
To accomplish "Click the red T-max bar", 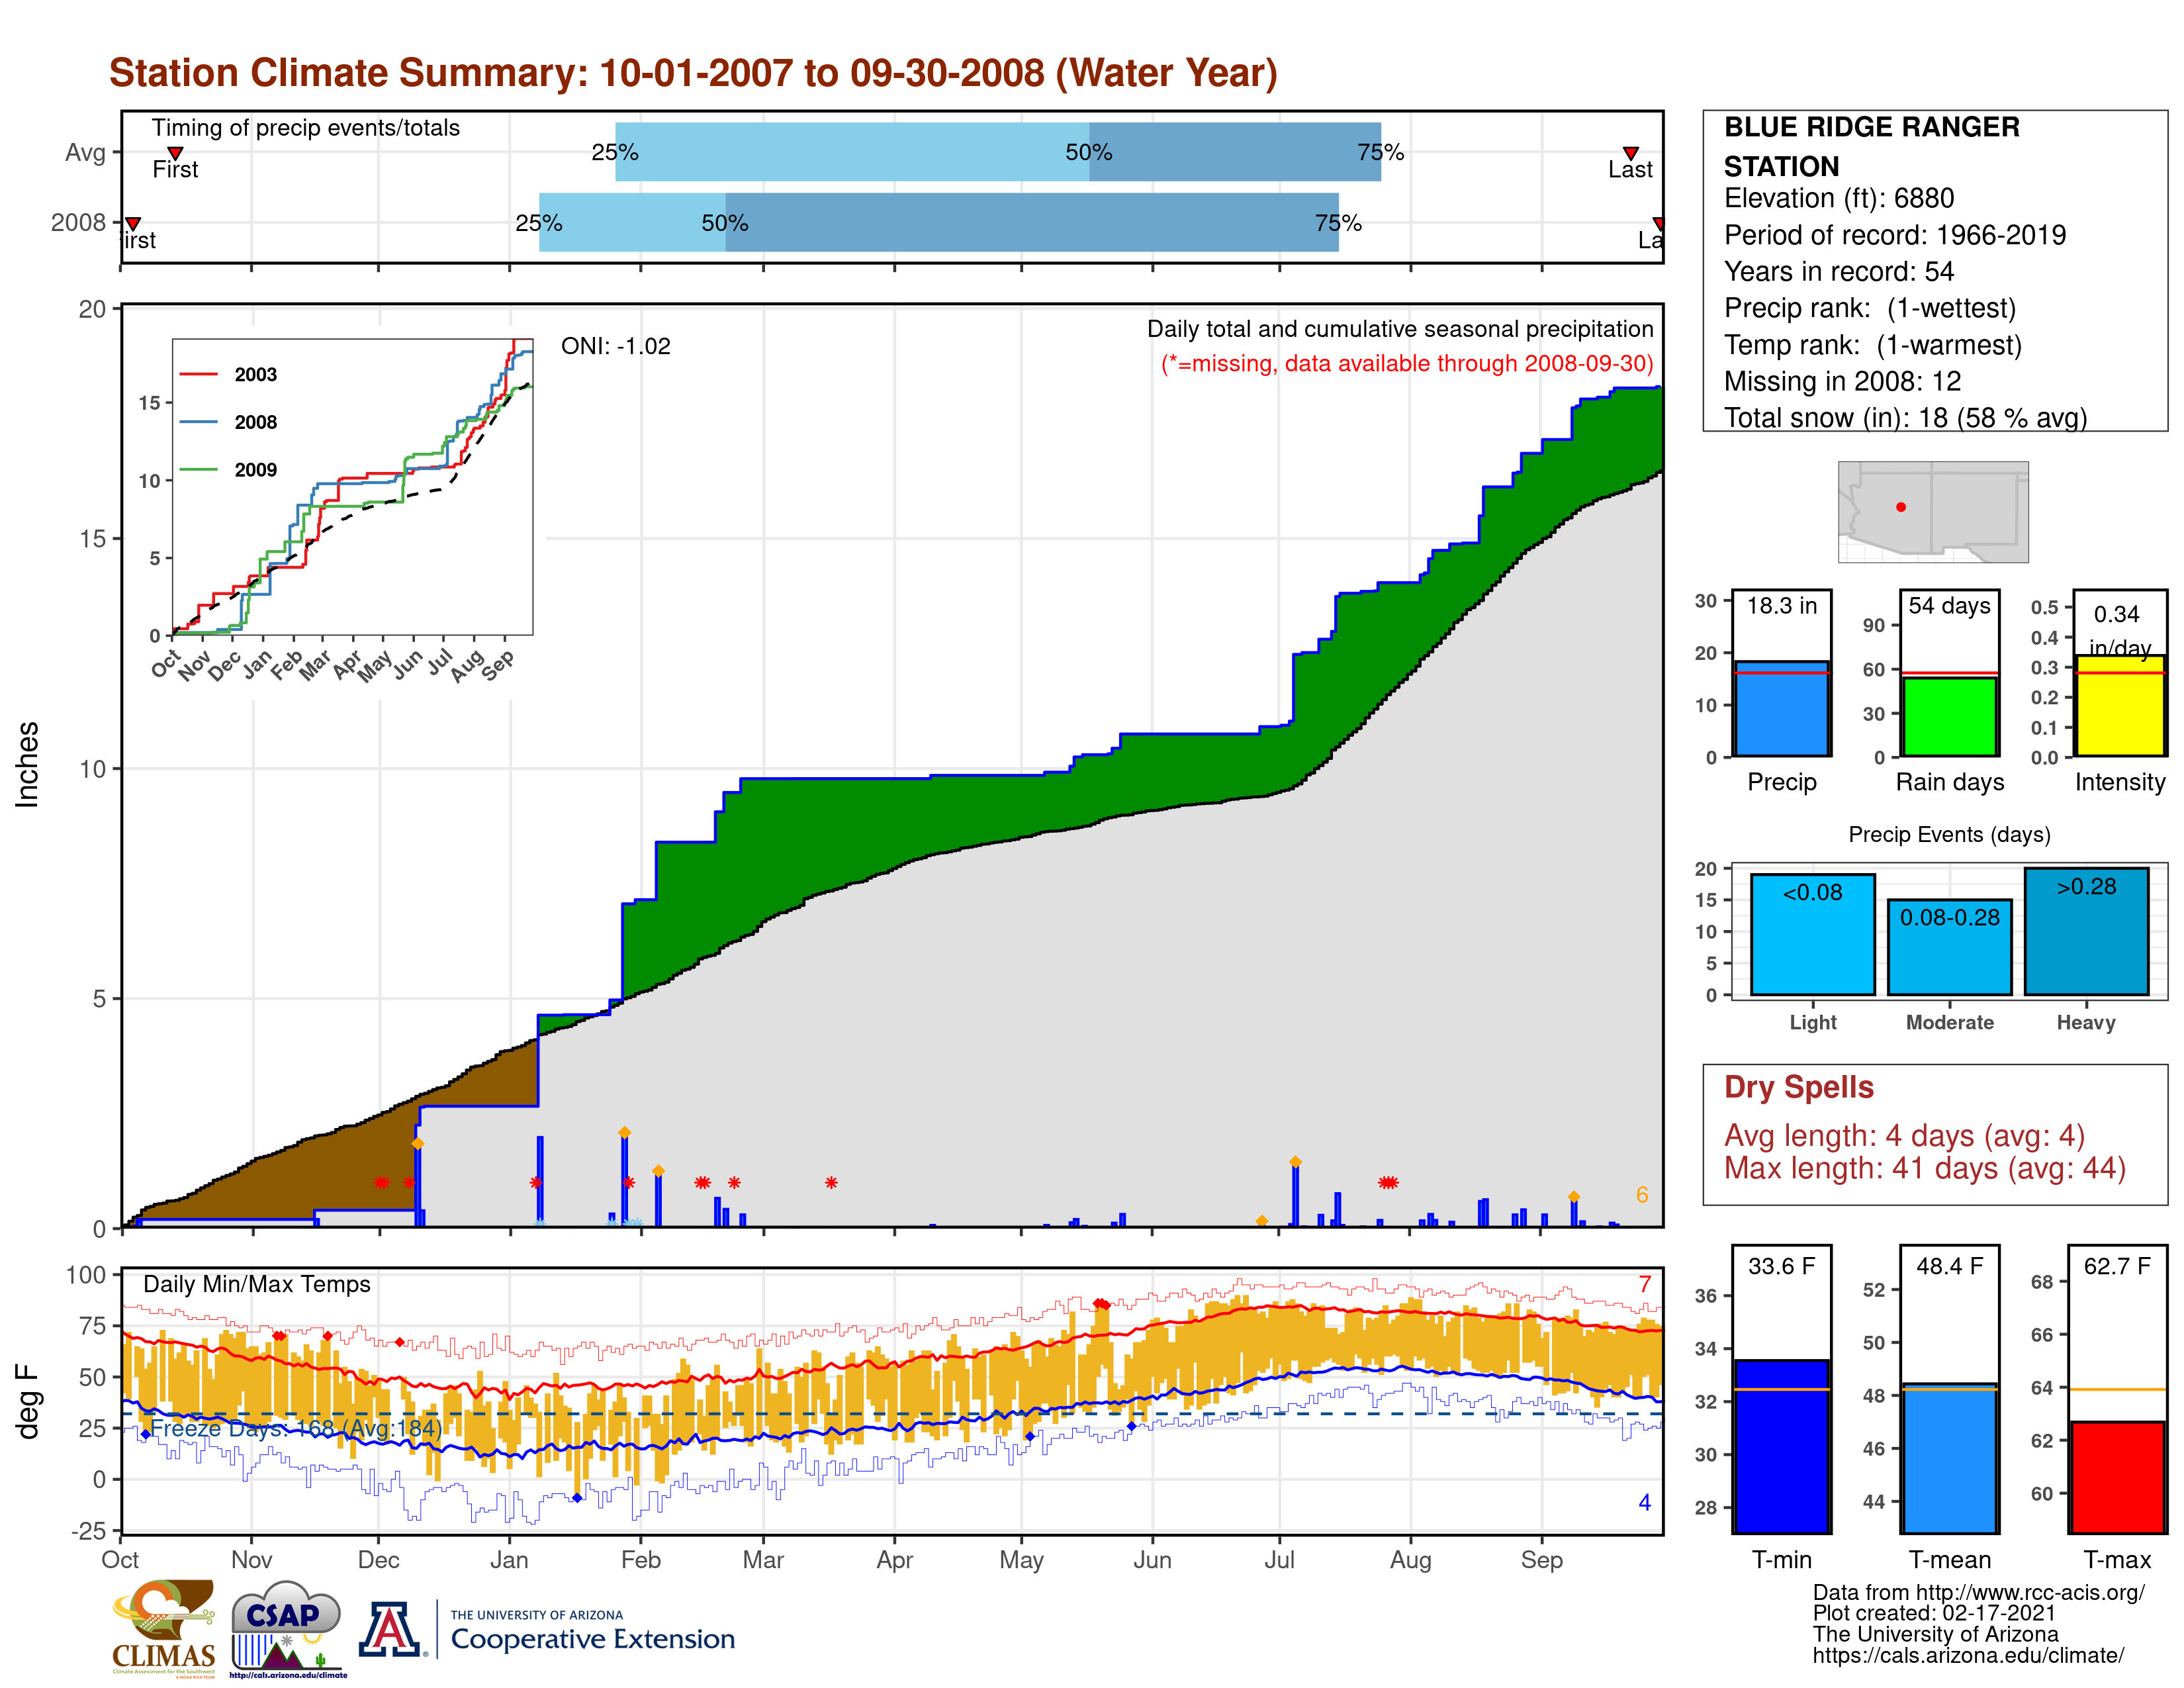I will pyautogui.click(x=2117, y=1477).
